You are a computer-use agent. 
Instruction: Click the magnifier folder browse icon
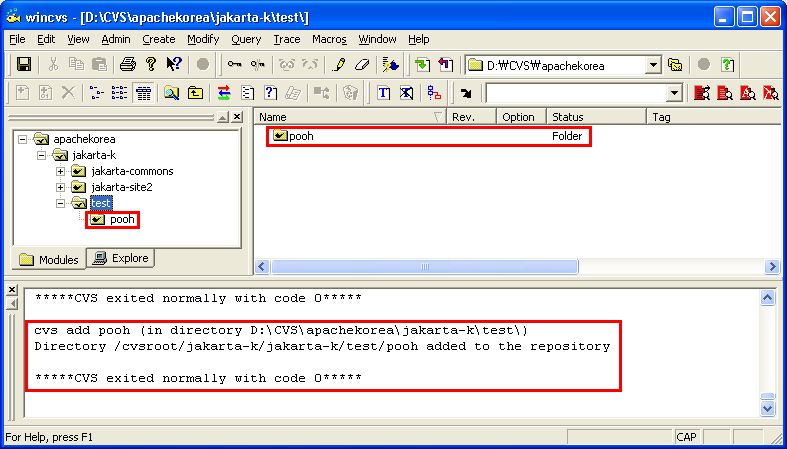pyautogui.click(x=171, y=93)
